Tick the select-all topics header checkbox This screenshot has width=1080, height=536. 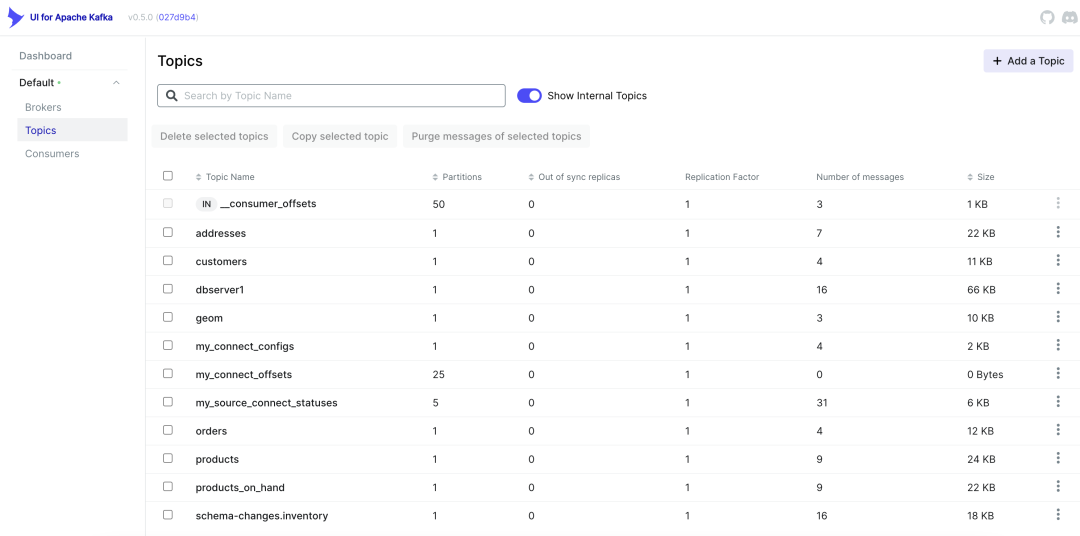pos(168,176)
